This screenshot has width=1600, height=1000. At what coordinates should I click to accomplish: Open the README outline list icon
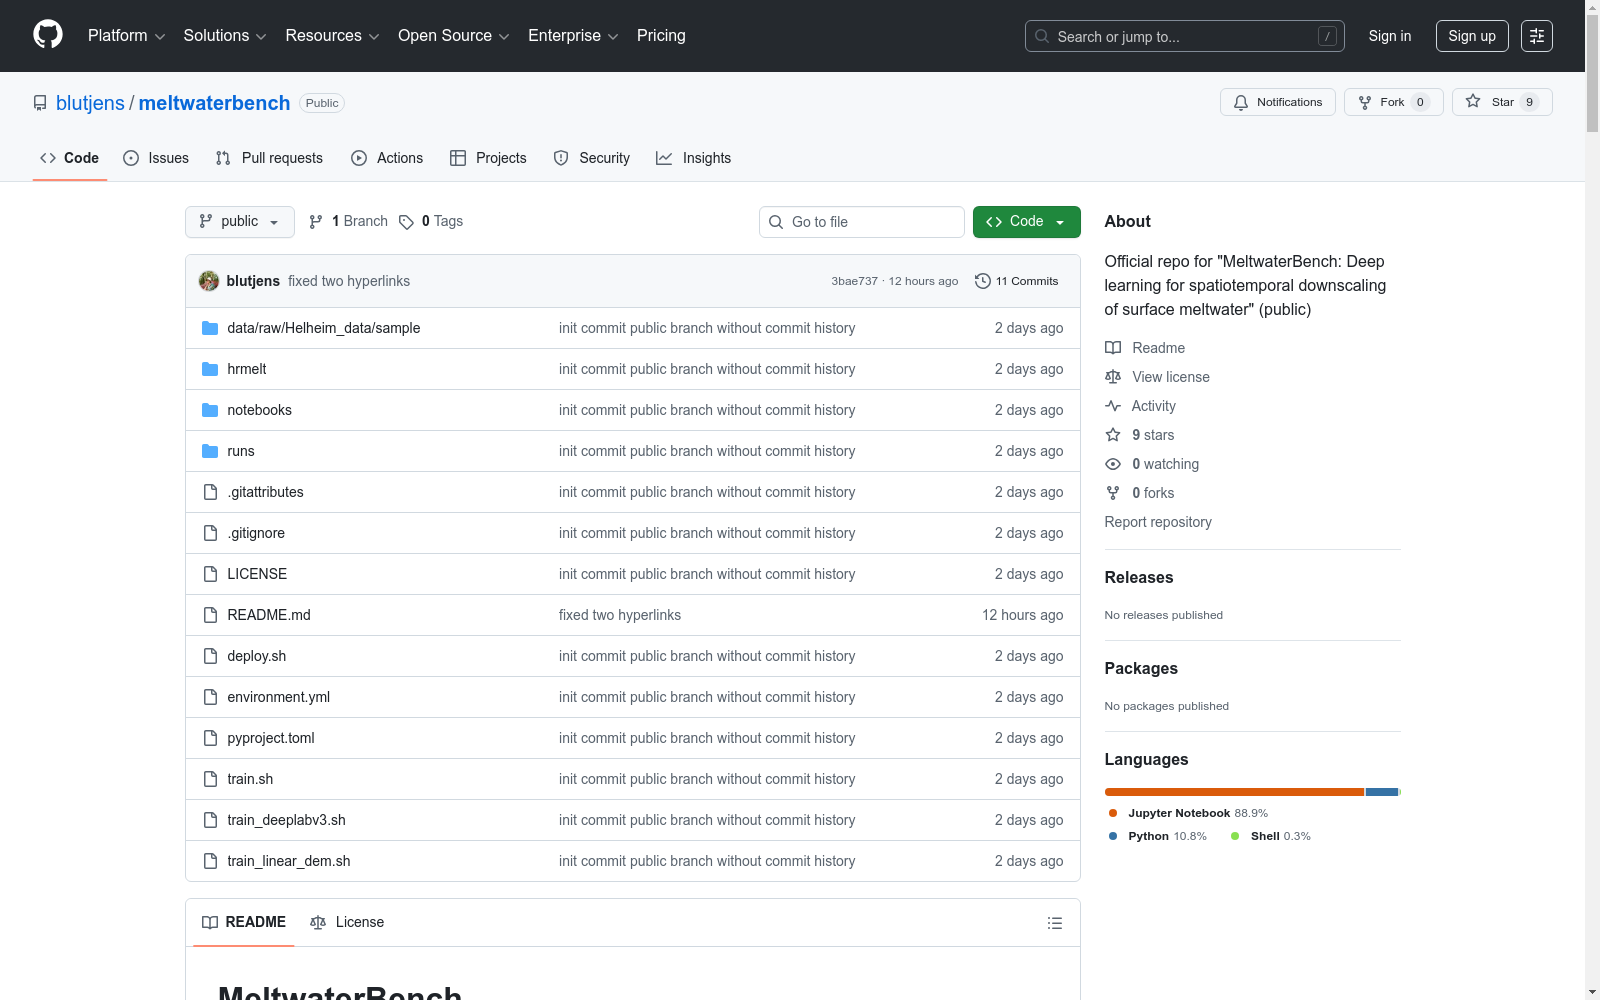coord(1055,923)
